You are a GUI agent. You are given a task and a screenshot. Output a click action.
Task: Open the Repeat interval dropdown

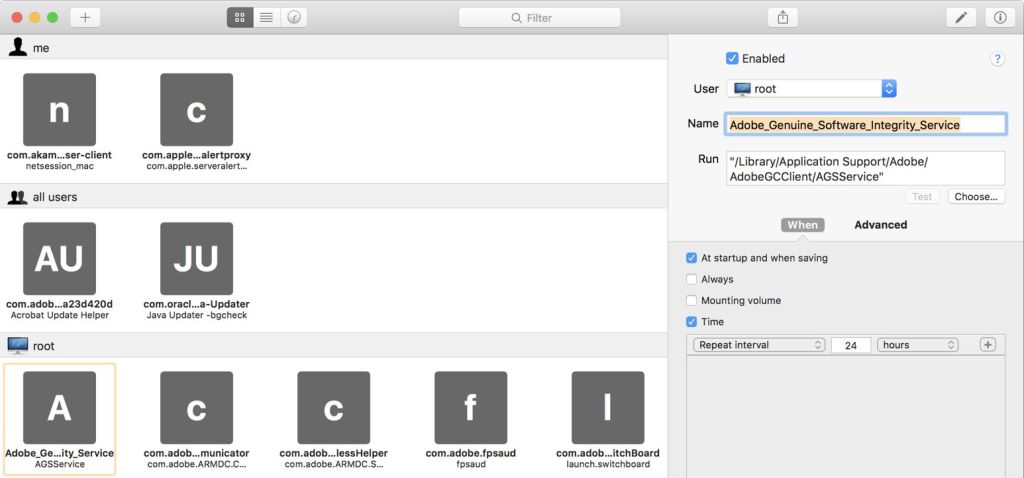pos(759,345)
